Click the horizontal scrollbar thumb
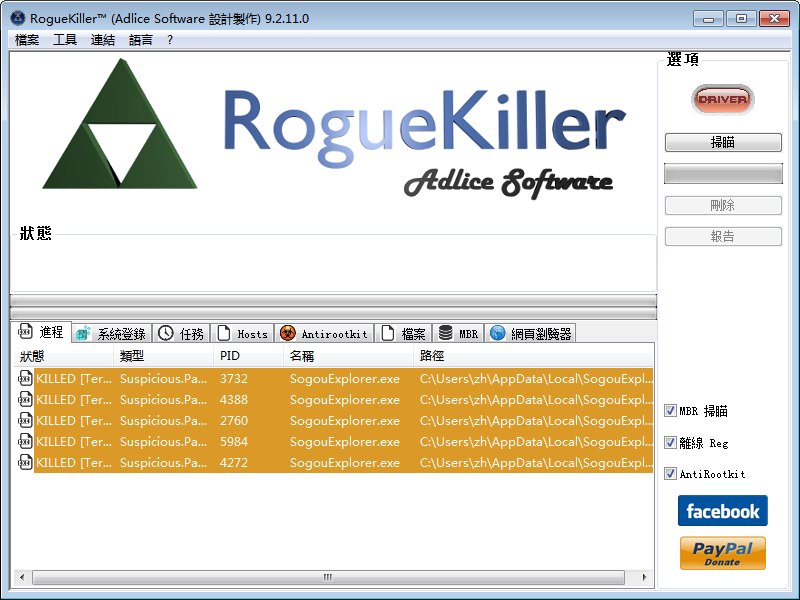This screenshot has width=800, height=600. pos(328,577)
